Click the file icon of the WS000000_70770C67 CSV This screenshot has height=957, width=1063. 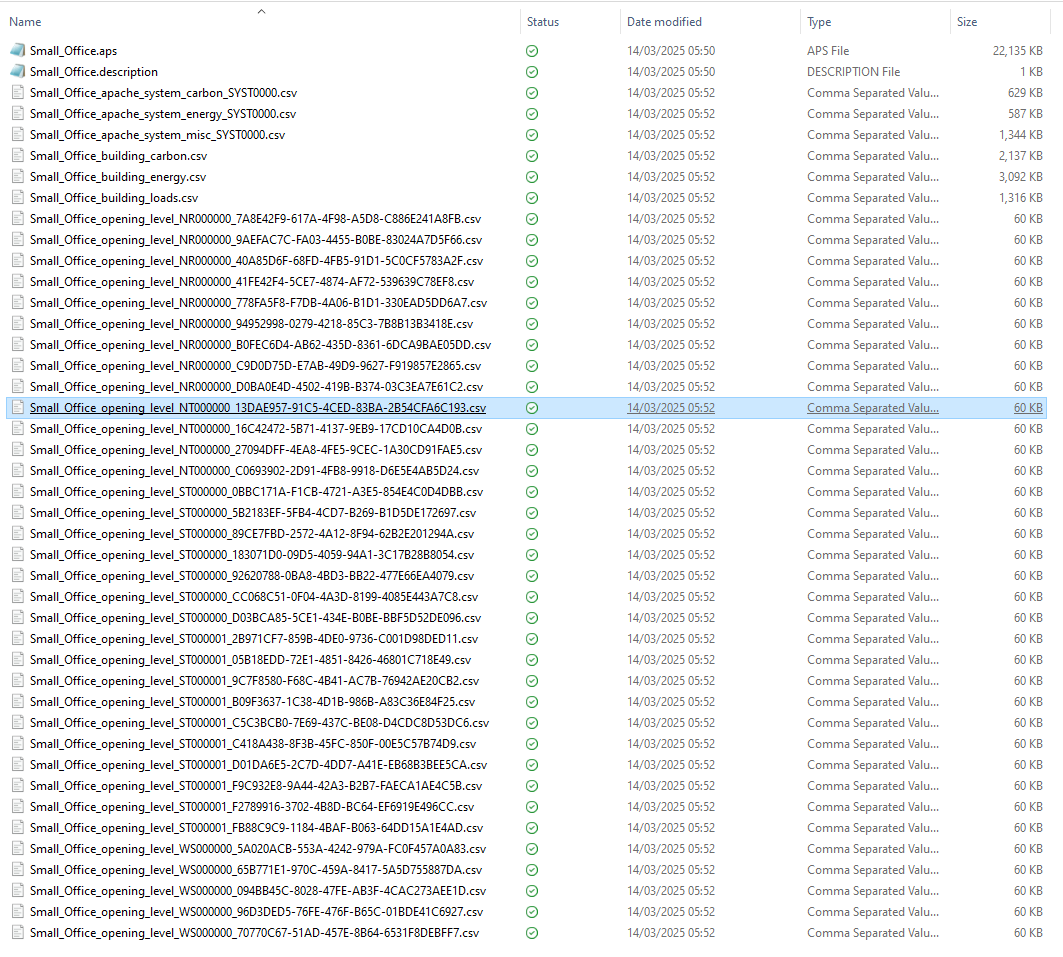[x=17, y=932]
